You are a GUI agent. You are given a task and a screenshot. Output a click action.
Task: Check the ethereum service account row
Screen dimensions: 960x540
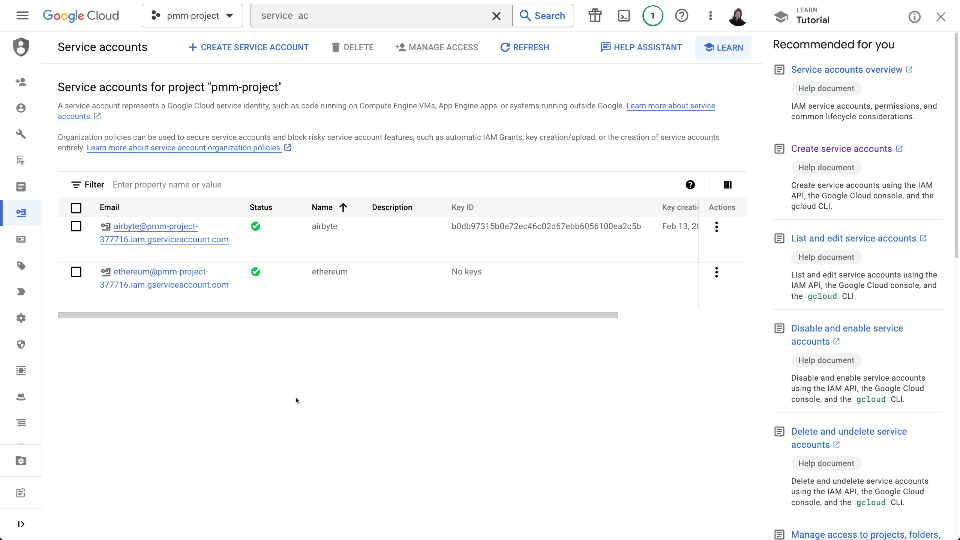pyautogui.click(x=76, y=272)
